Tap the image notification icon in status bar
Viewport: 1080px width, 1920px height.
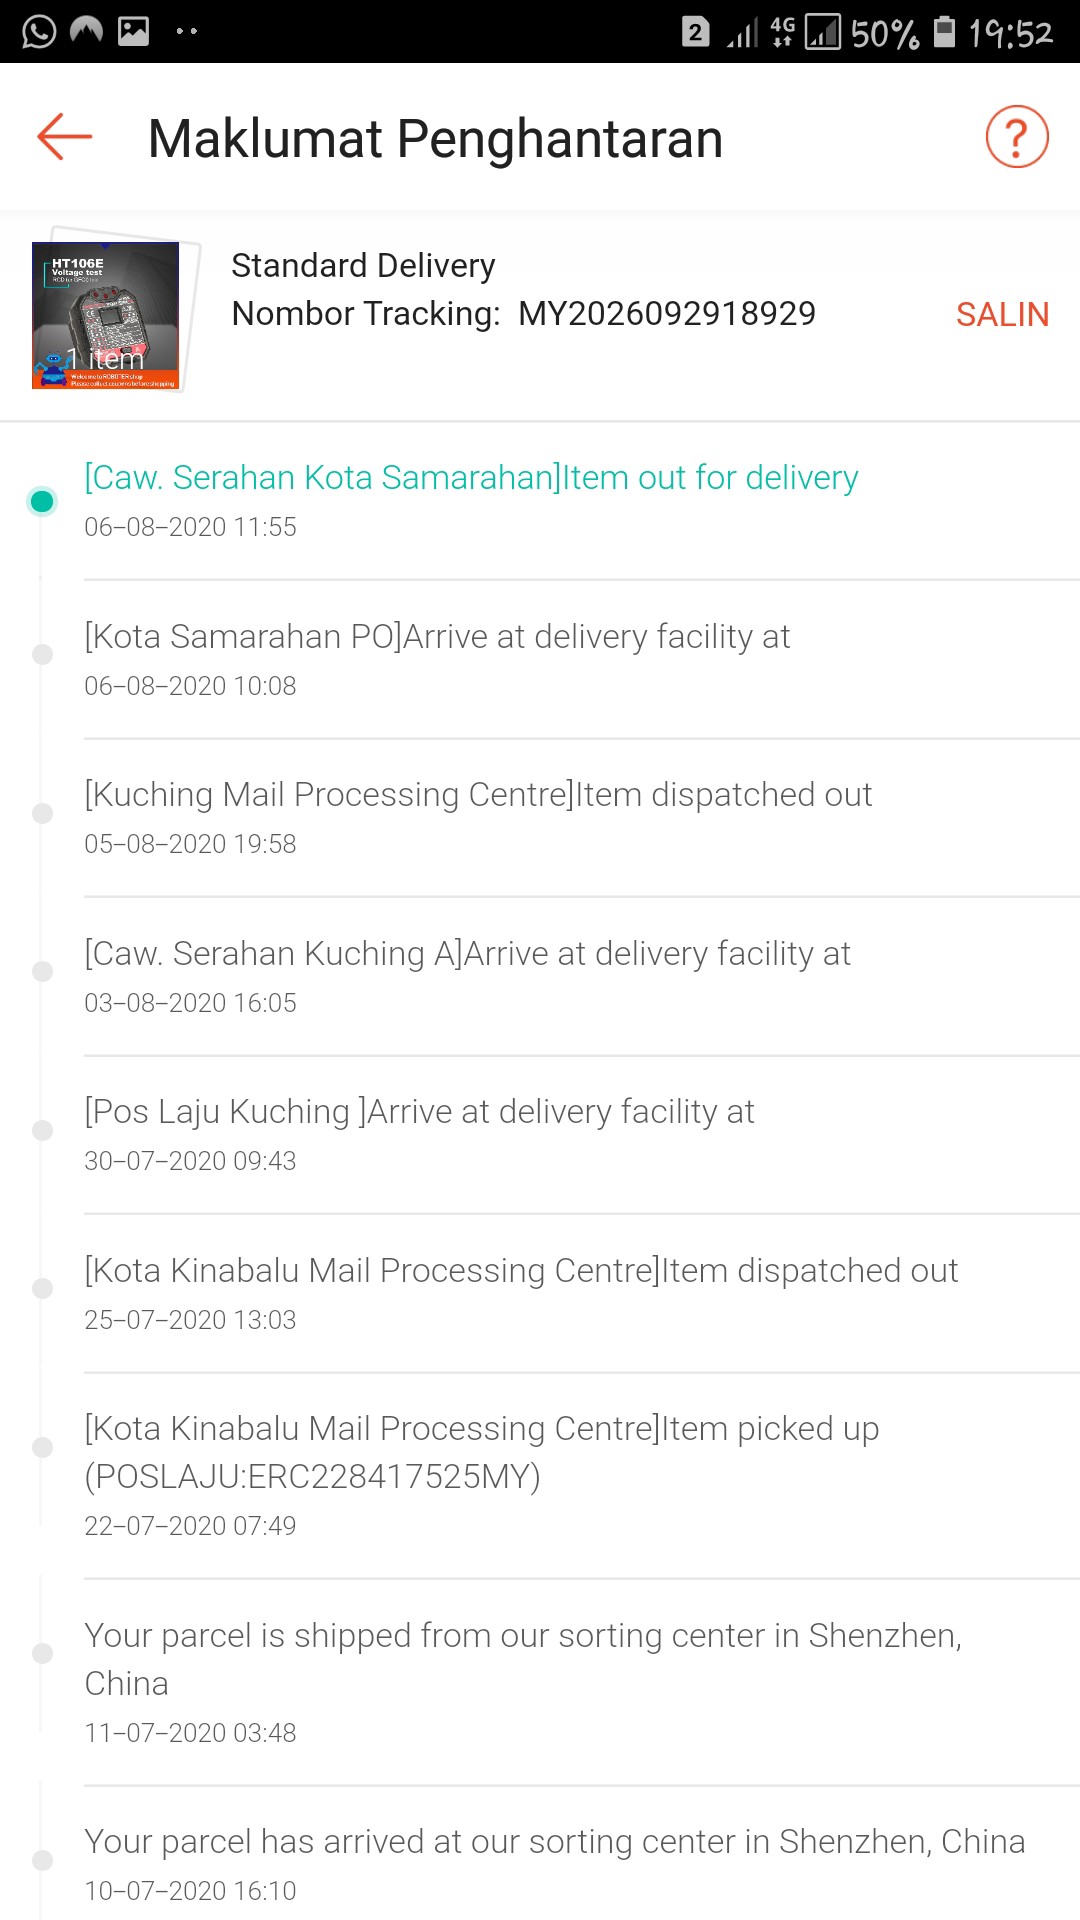134,31
